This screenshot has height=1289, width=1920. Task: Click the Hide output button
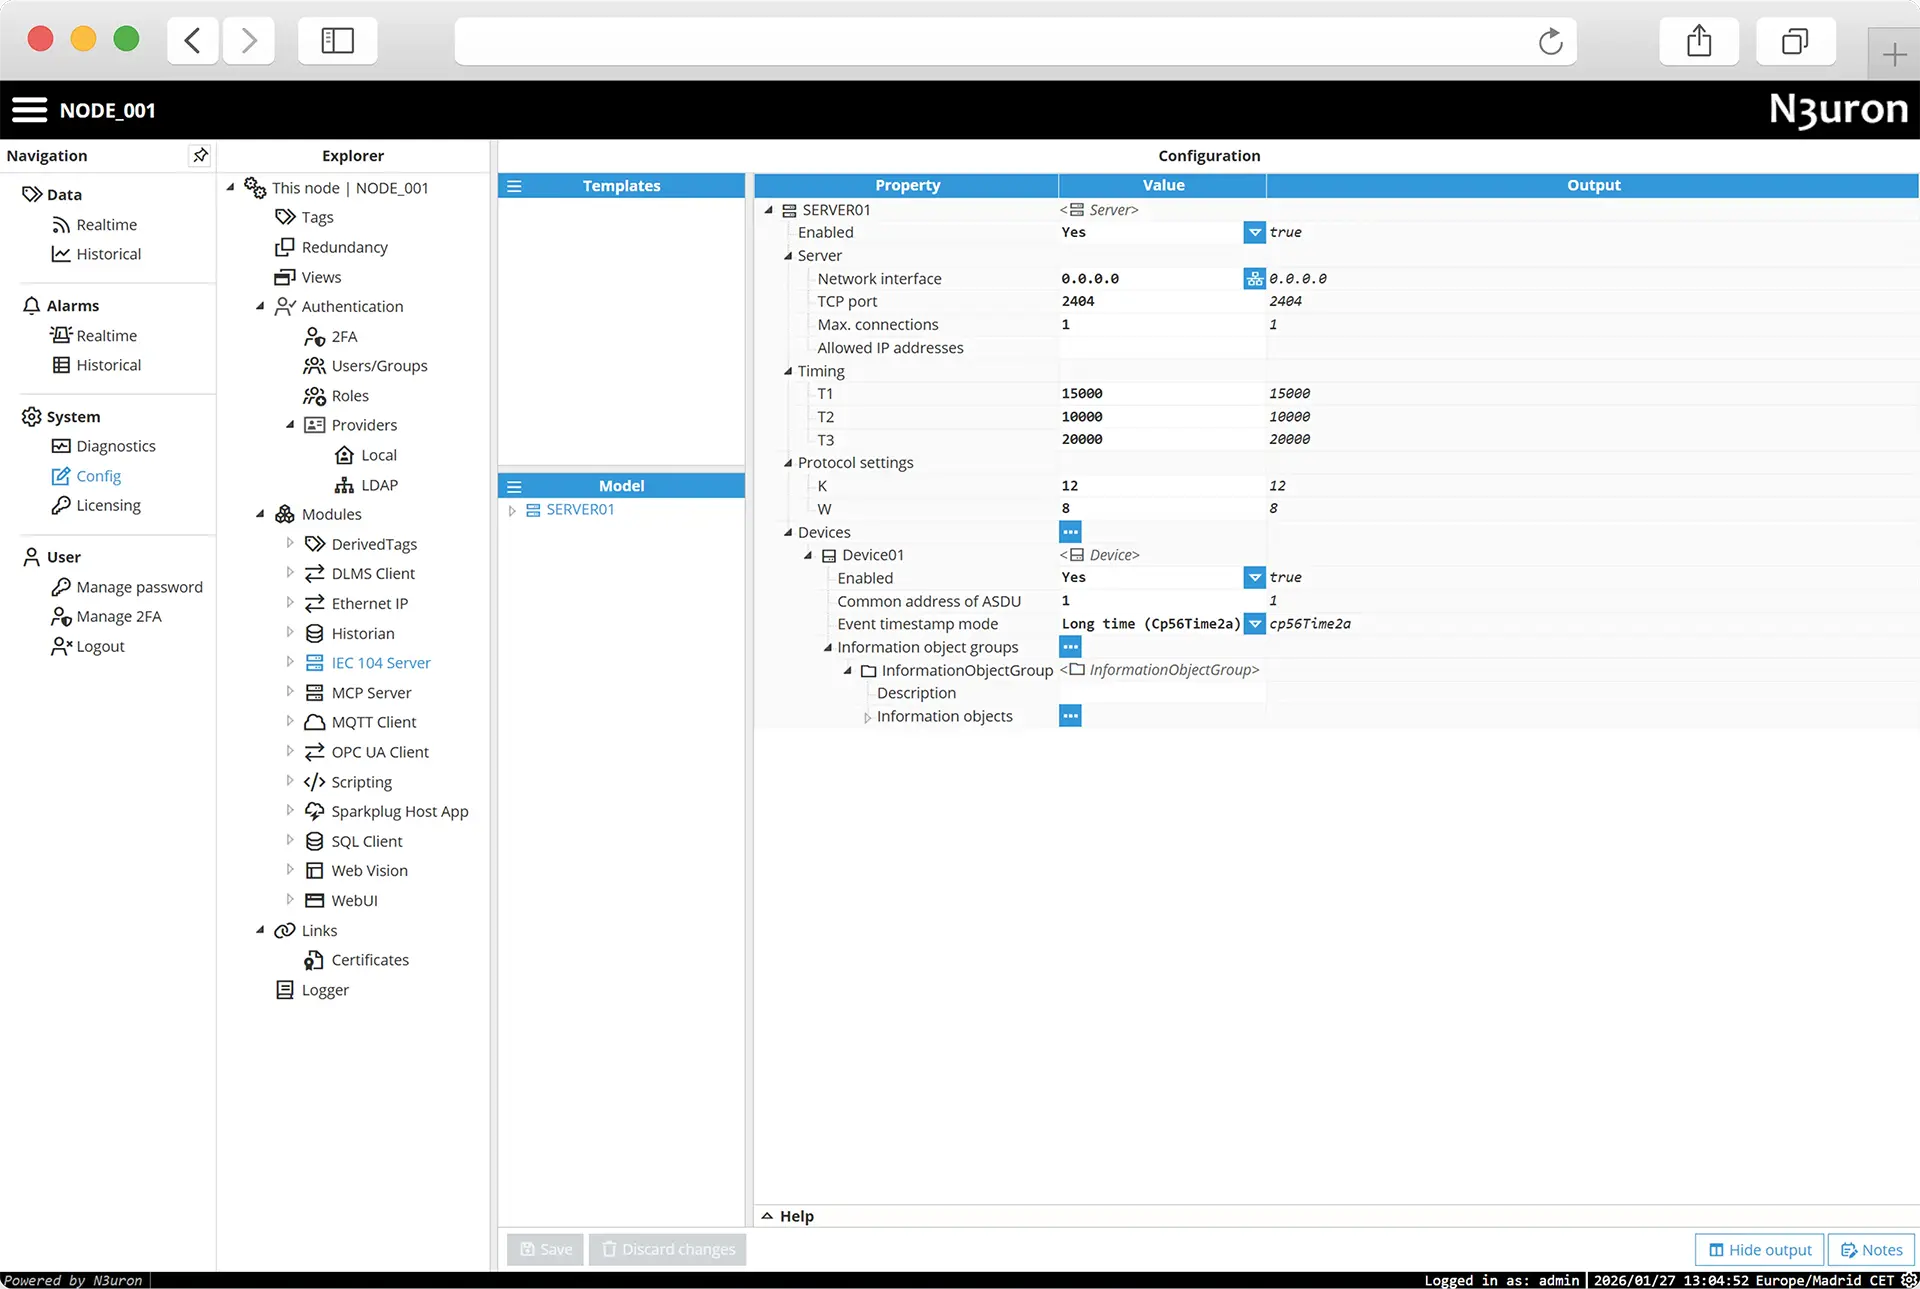pos(1759,1250)
